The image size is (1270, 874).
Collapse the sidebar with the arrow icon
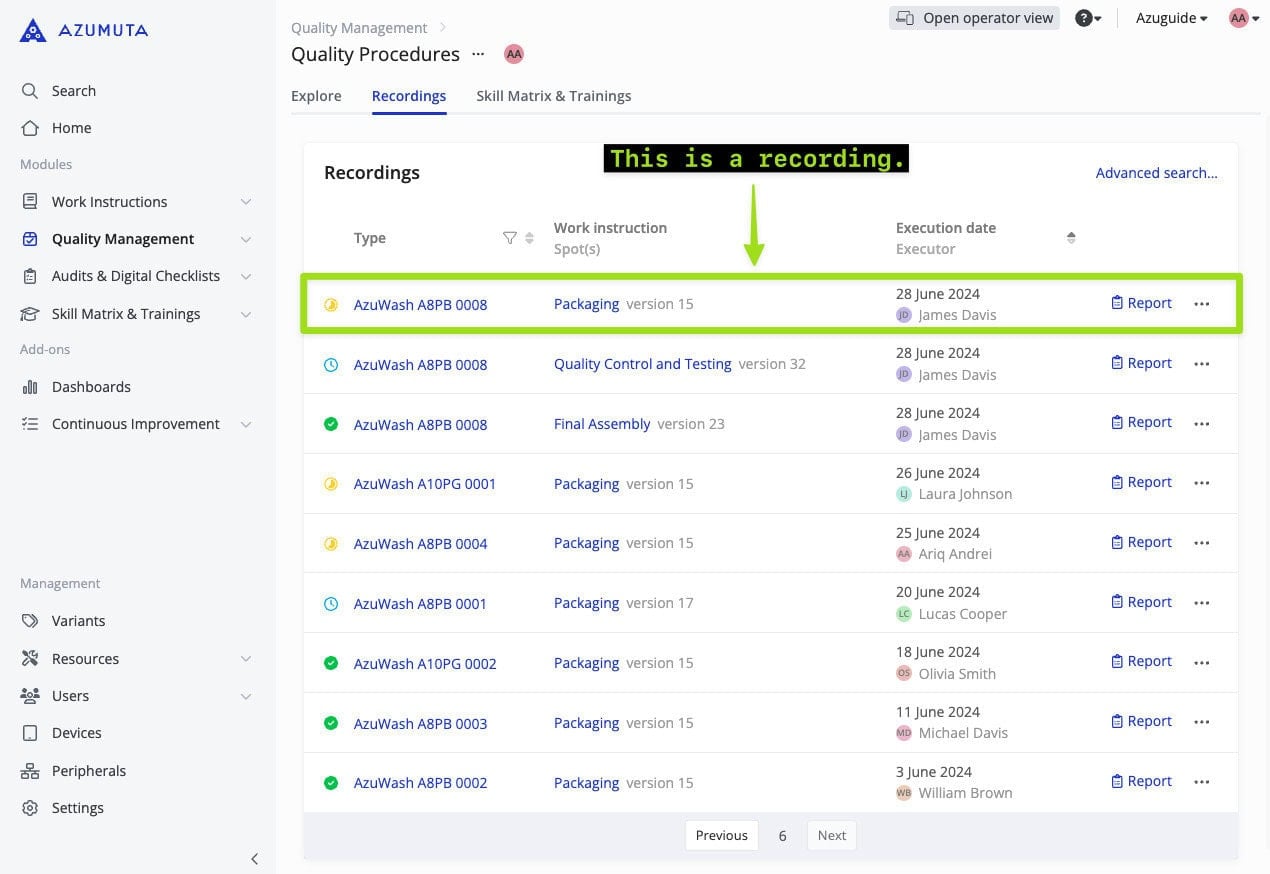(x=254, y=858)
